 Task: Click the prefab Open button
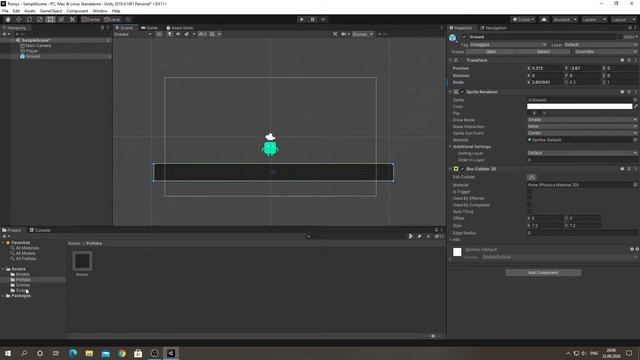(x=491, y=52)
